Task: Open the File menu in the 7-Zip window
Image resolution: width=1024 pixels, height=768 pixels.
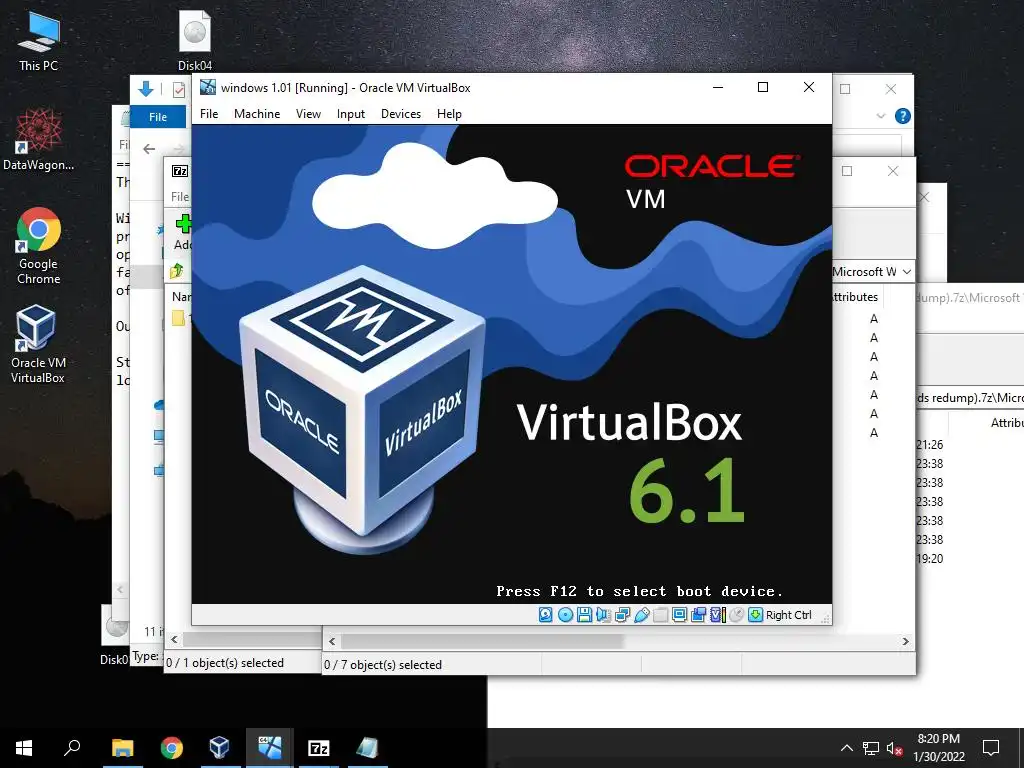Action: coord(180,197)
